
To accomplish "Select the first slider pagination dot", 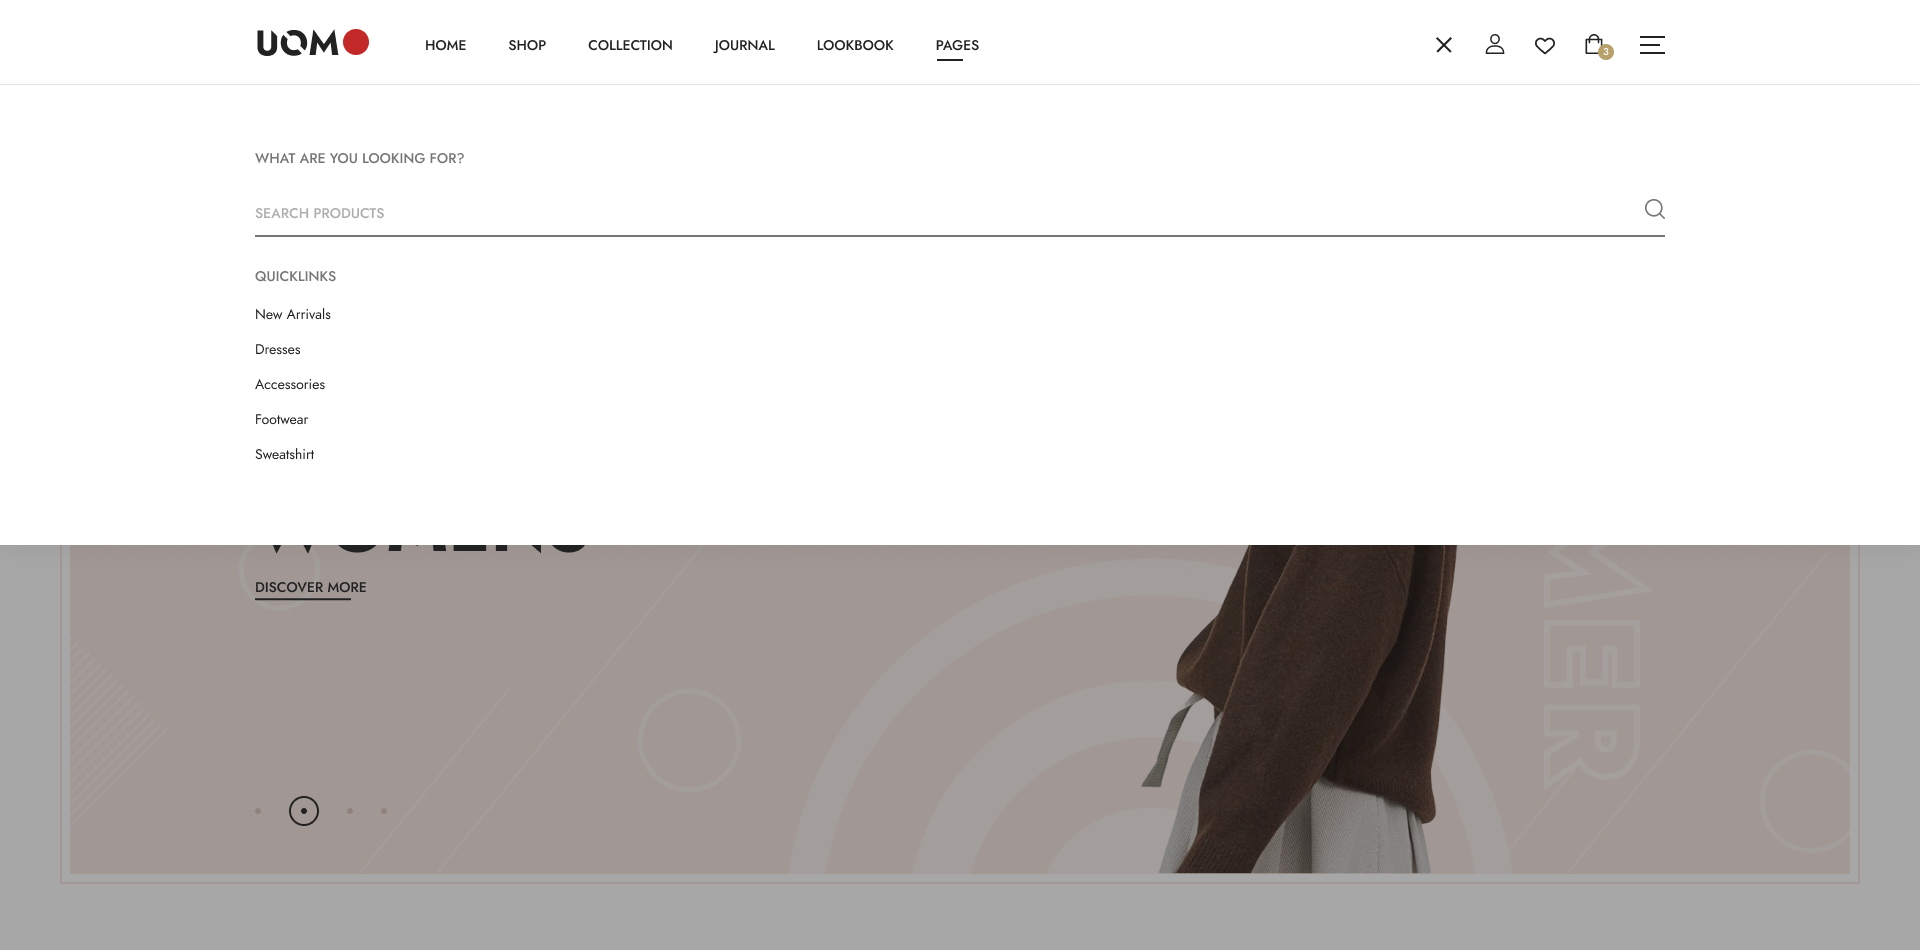I will point(258,811).
